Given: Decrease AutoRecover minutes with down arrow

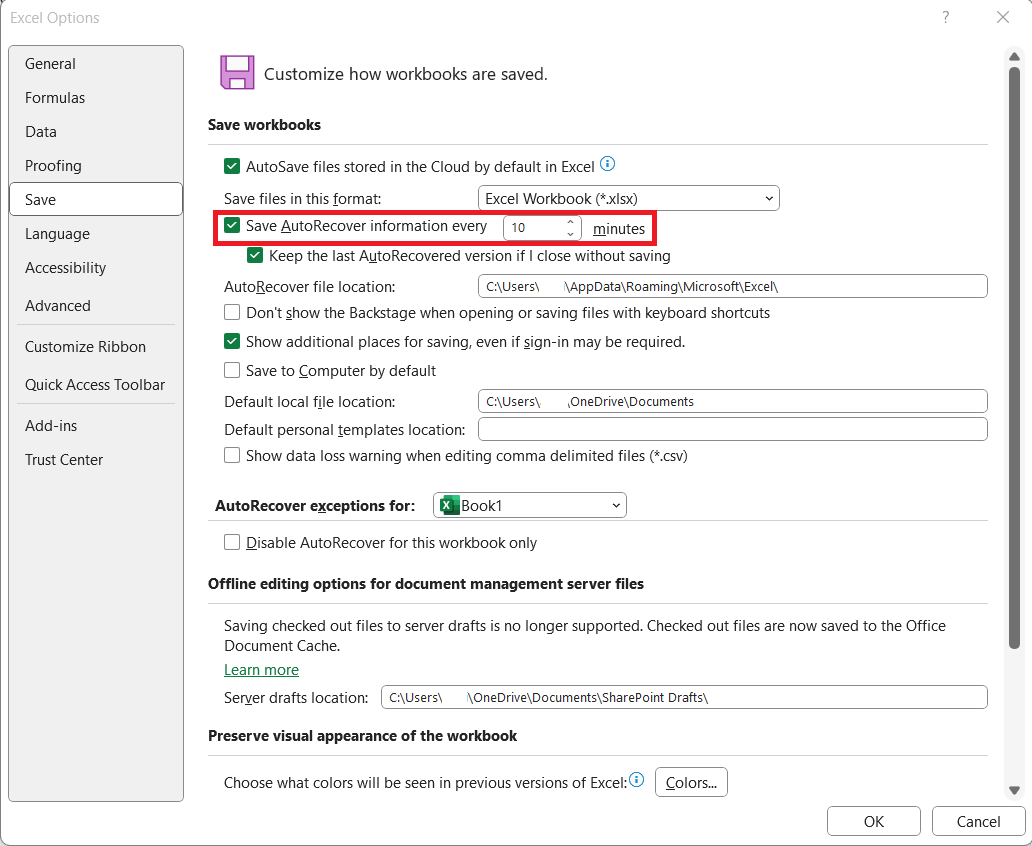Looking at the screenshot, I should (571, 234).
